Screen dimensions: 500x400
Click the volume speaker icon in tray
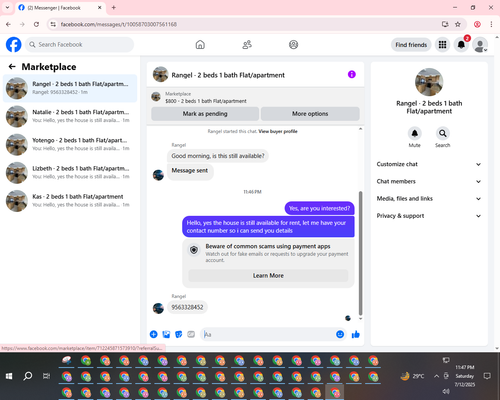click(x=446, y=391)
